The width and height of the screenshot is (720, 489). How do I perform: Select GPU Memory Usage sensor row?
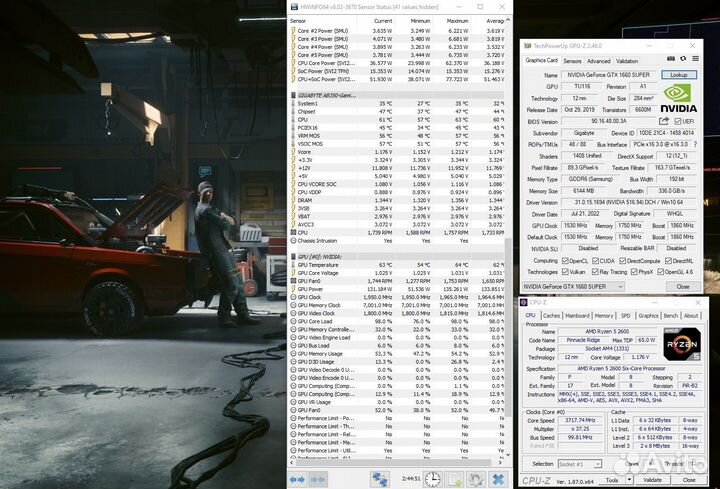coord(397,354)
